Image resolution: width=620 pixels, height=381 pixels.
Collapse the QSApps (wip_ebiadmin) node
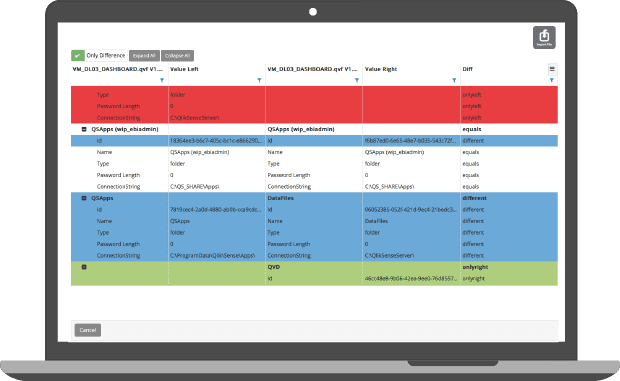[84, 129]
